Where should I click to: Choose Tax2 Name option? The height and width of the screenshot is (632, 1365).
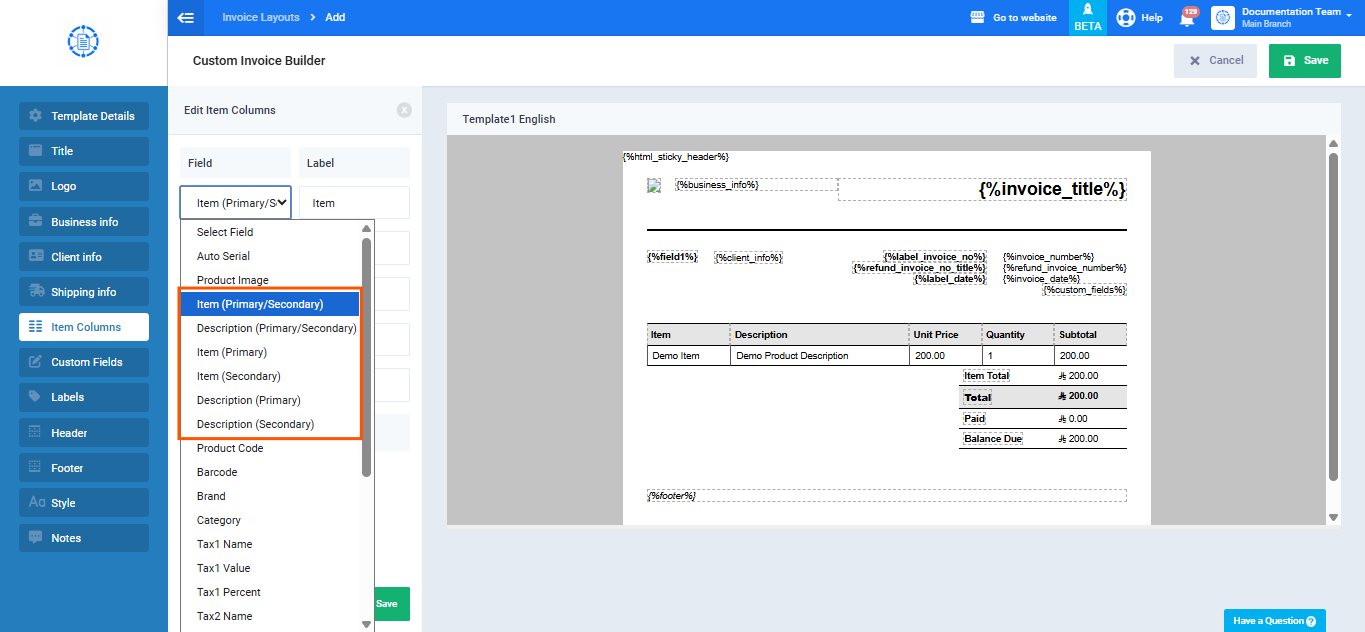270,616
